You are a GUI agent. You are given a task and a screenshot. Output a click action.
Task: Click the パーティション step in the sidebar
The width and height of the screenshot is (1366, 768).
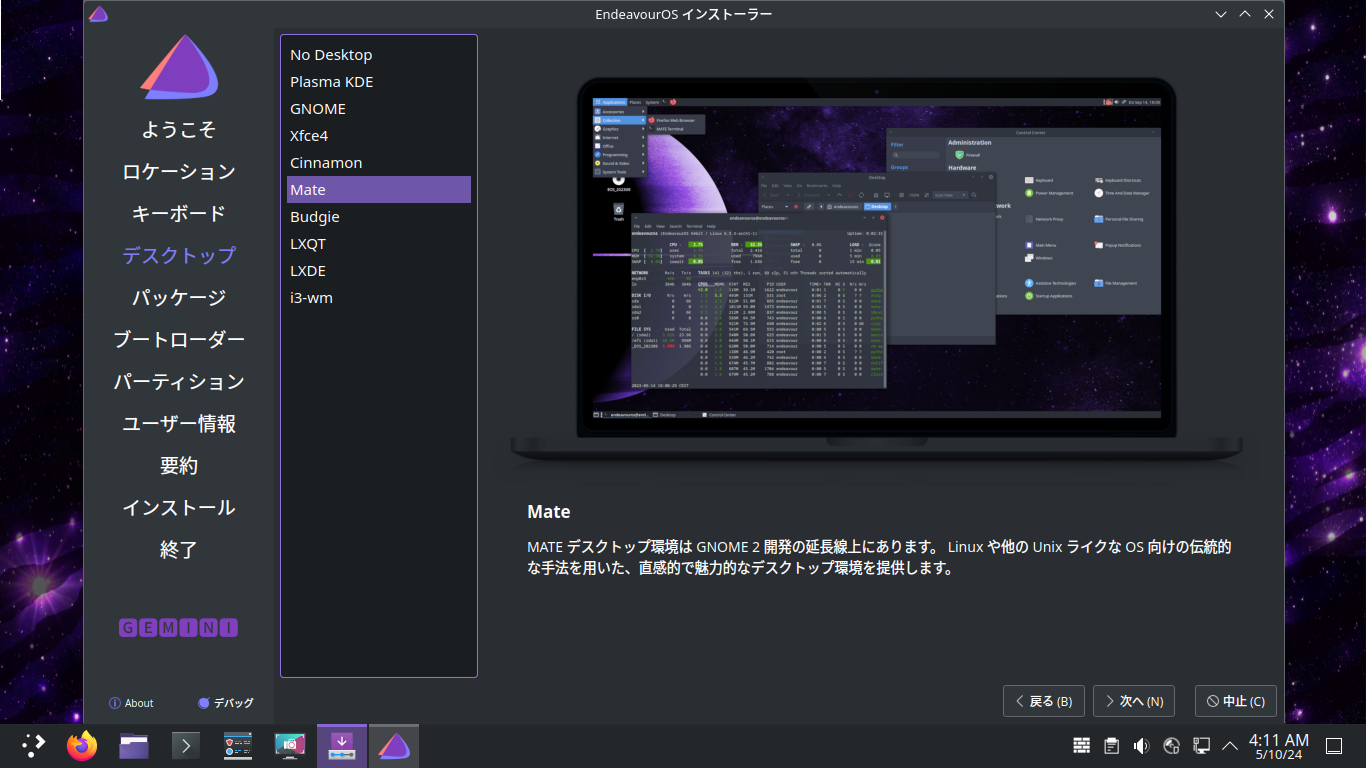[179, 381]
